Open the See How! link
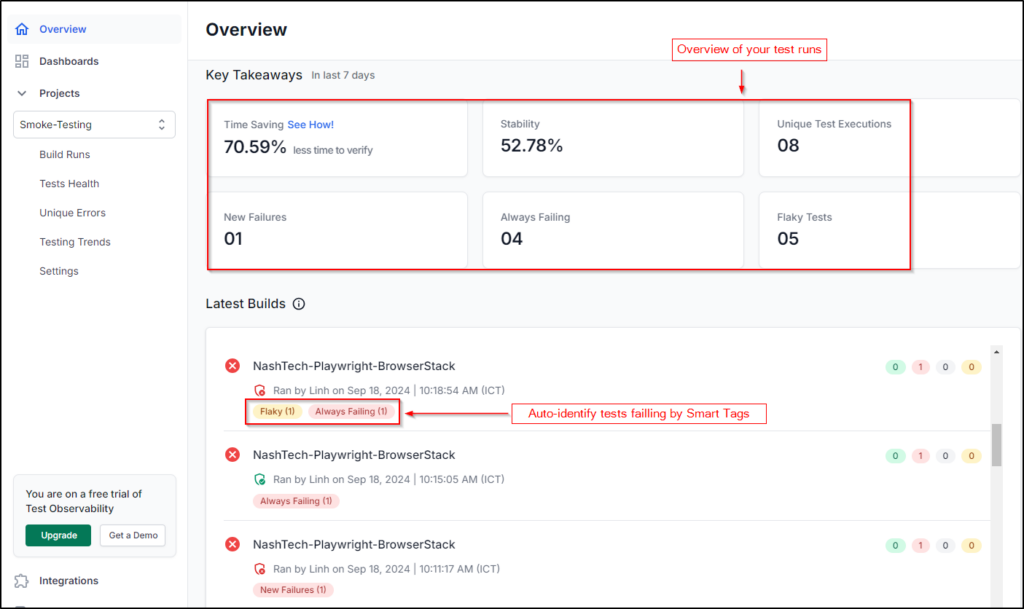Viewport: 1024px width, 609px height. 311,125
